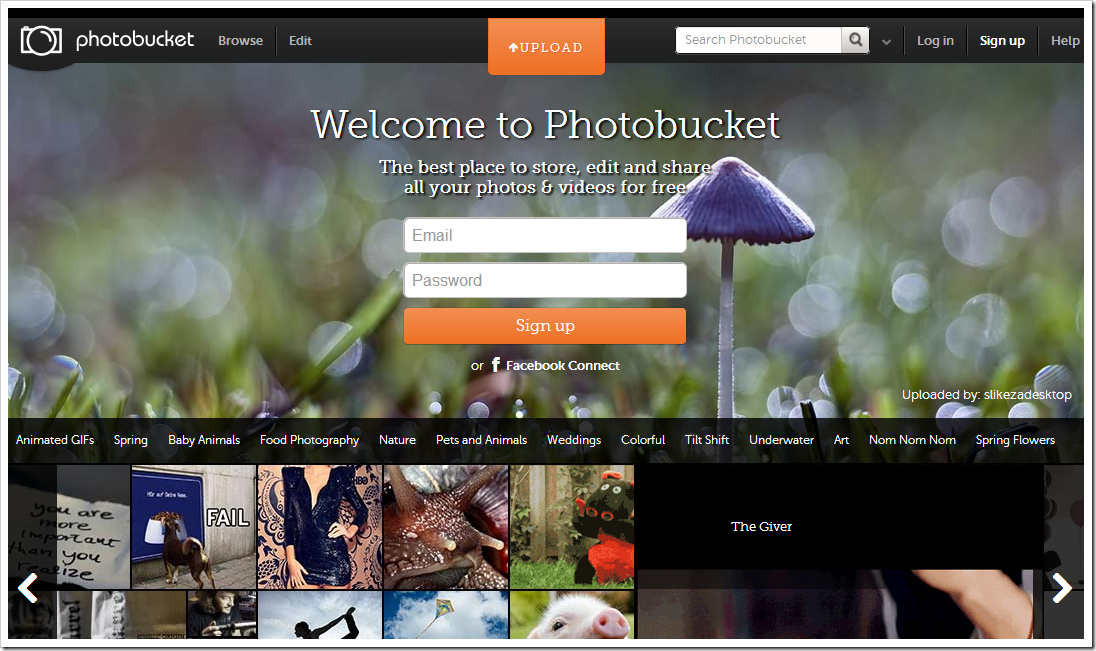The image size is (1096, 651).
Task: Open the Help link
Action: (1065, 41)
